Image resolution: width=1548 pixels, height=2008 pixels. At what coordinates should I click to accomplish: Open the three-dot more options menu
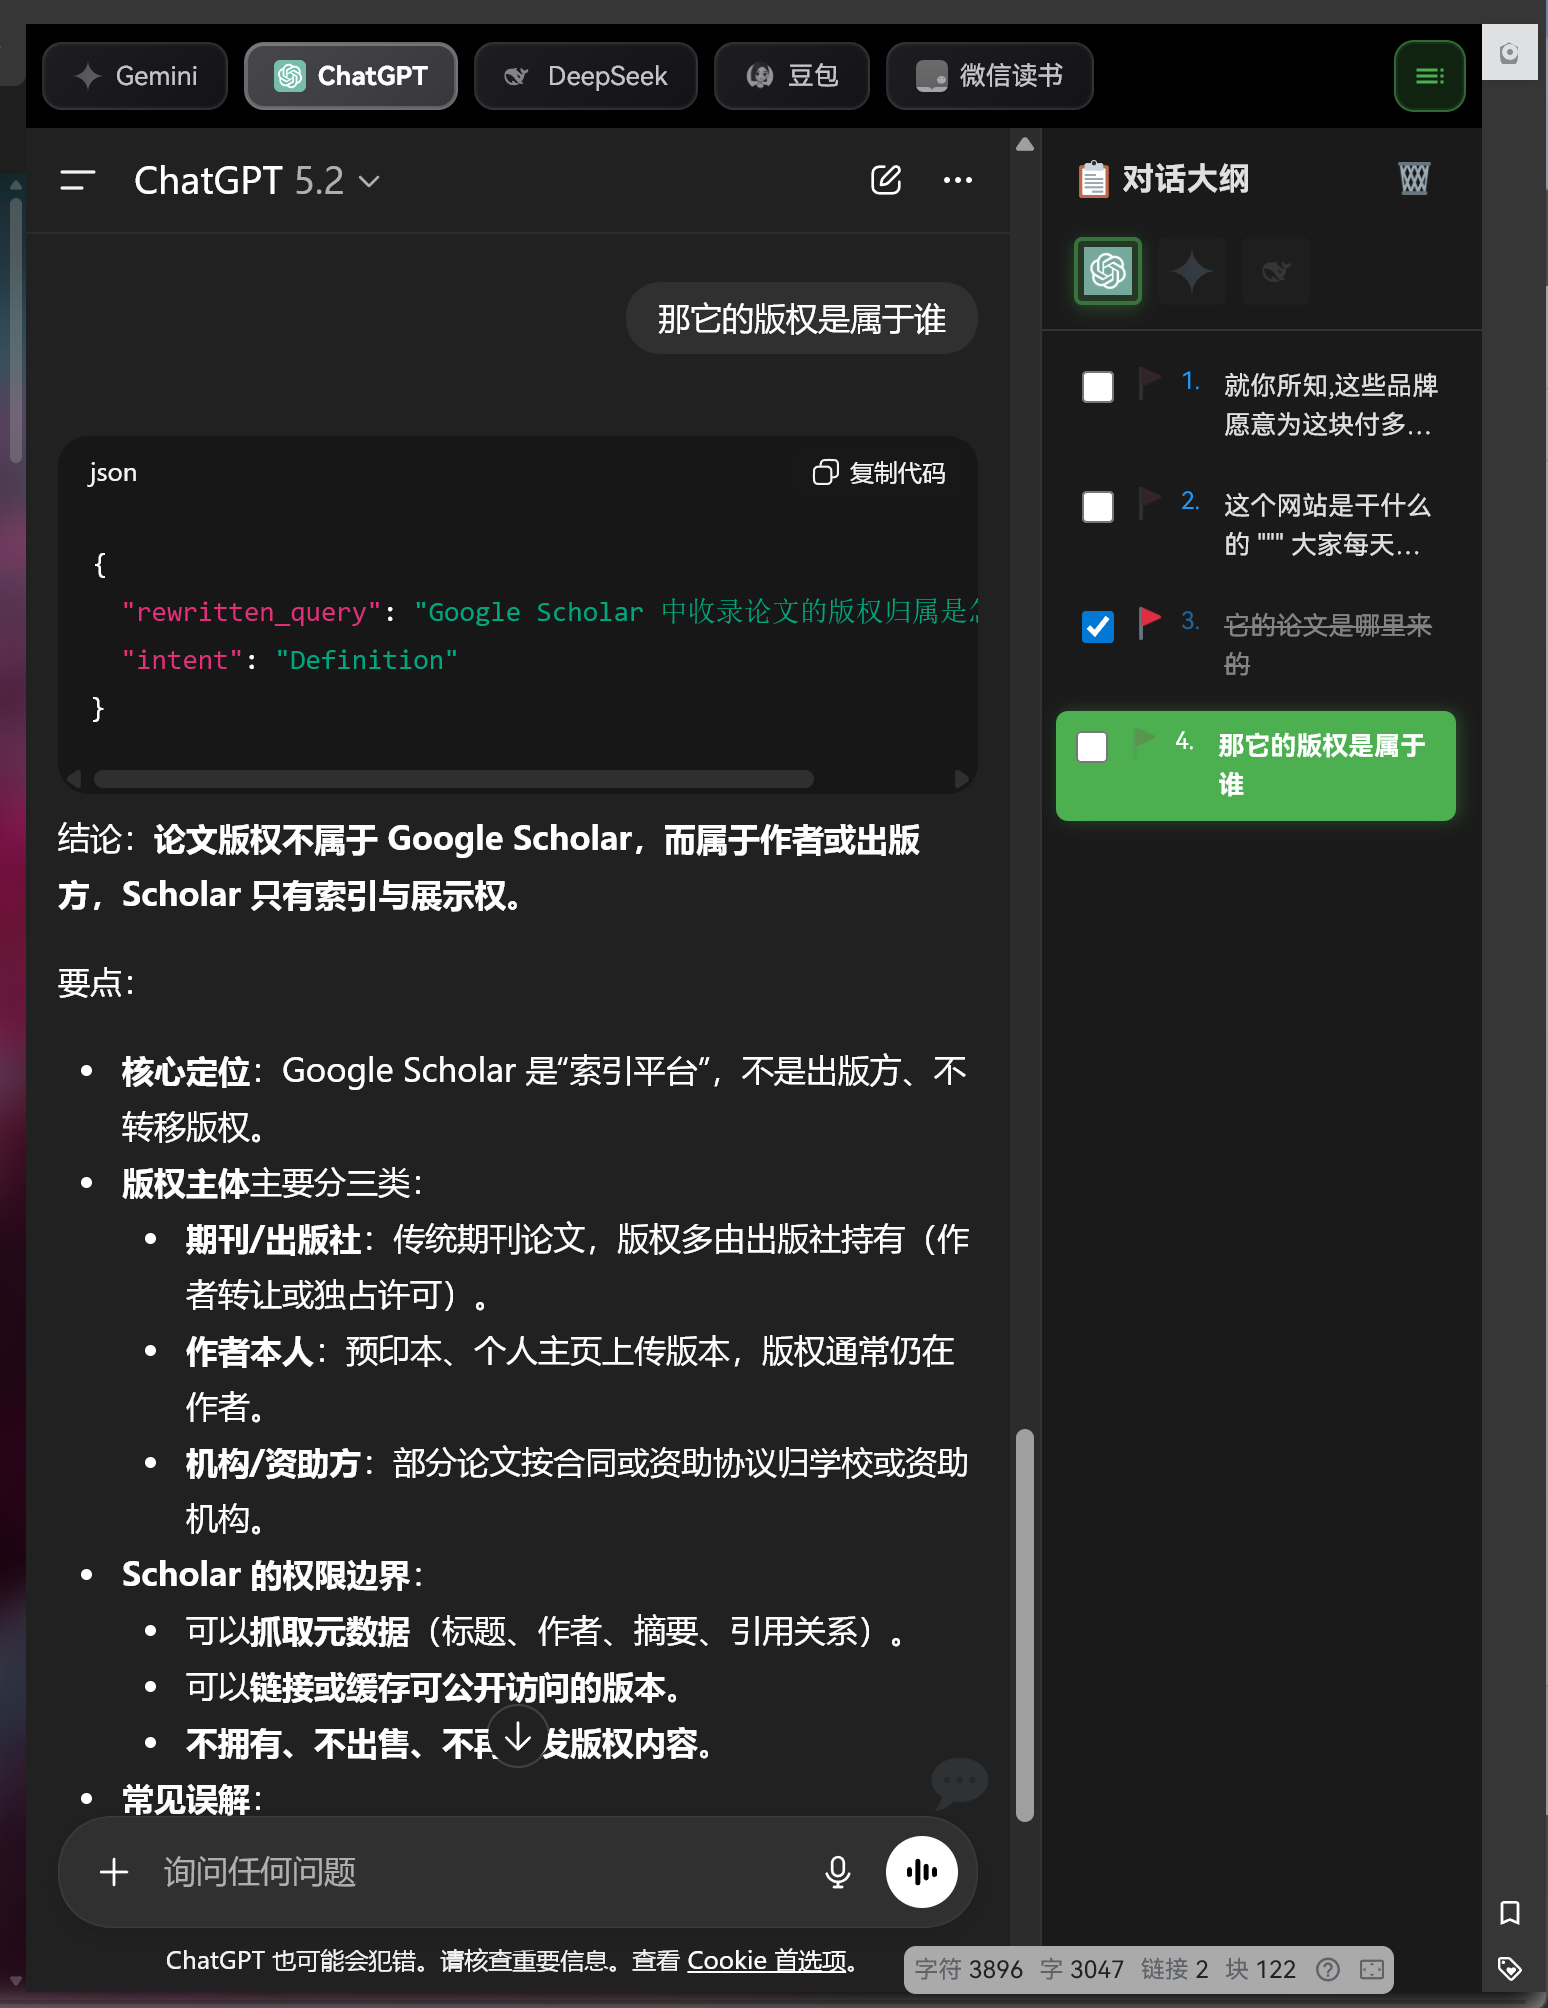click(958, 180)
